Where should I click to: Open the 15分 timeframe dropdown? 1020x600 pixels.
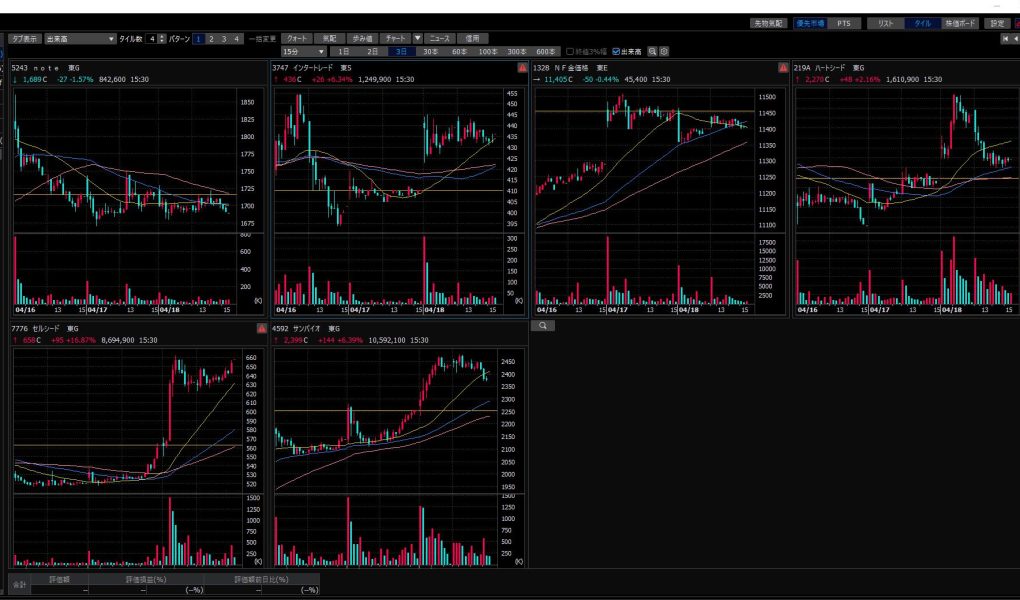(x=304, y=51)
